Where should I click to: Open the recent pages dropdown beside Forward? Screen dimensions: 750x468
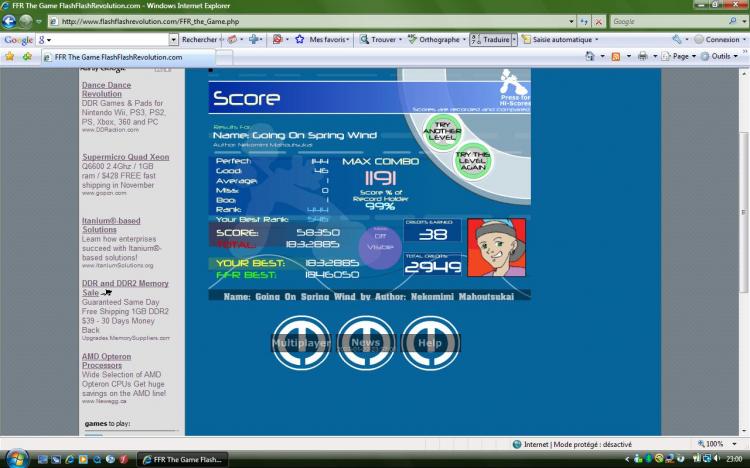(39, 22)
